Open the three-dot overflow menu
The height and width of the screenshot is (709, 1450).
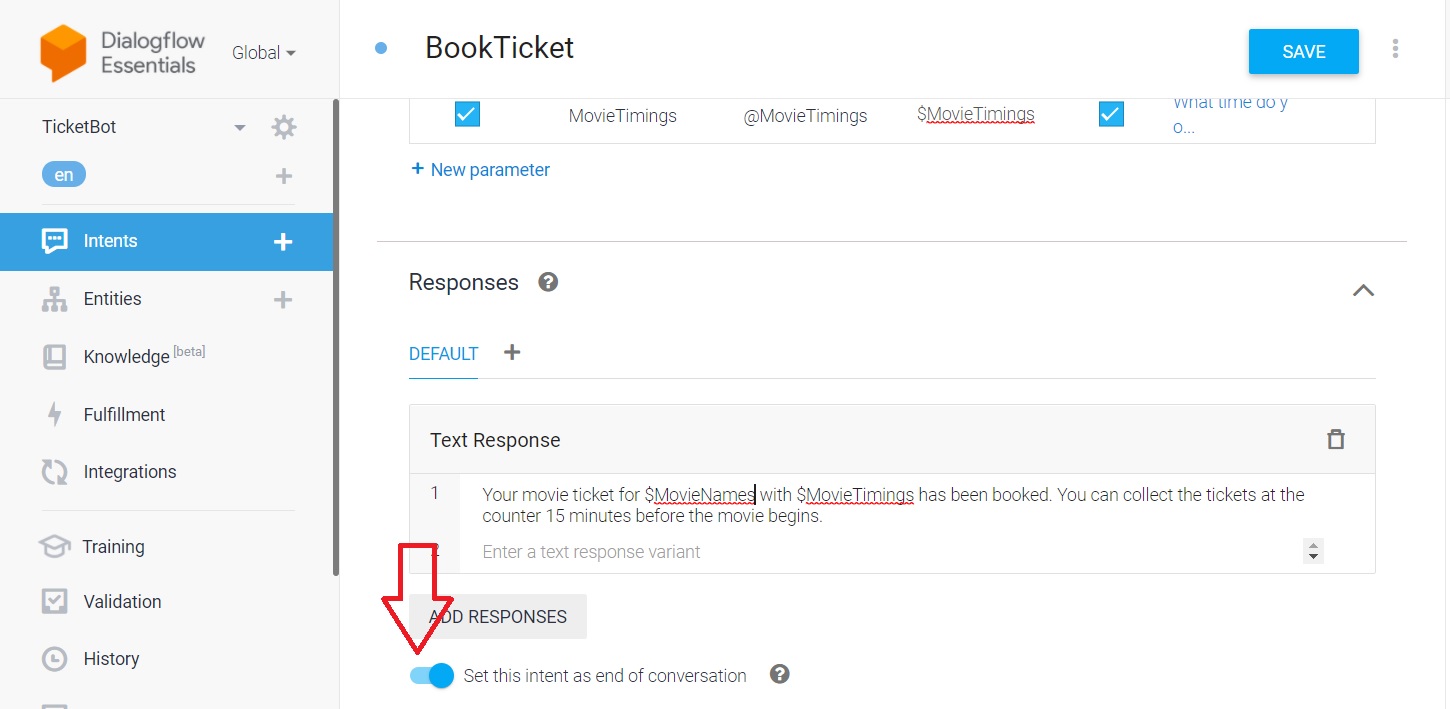coord(1395,47)
